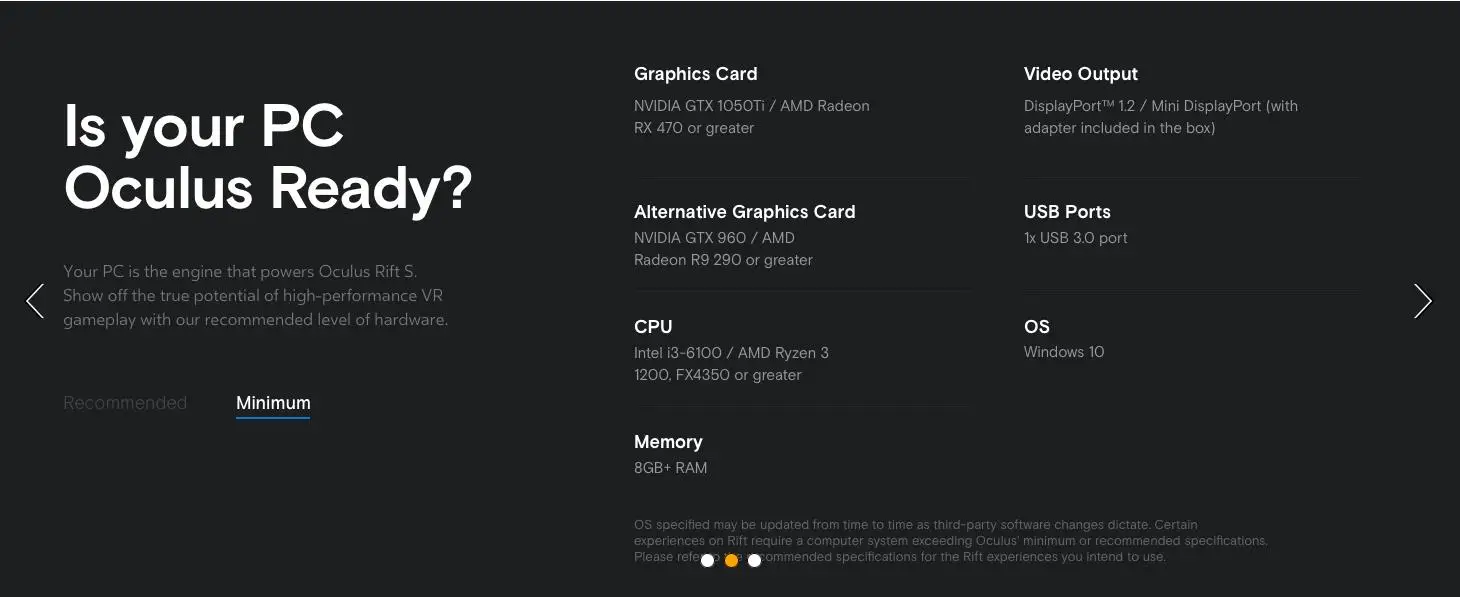Screen dimensions: 1460x597
Task: Click the Graphics Card heading
Action: [x=695, y=74]
